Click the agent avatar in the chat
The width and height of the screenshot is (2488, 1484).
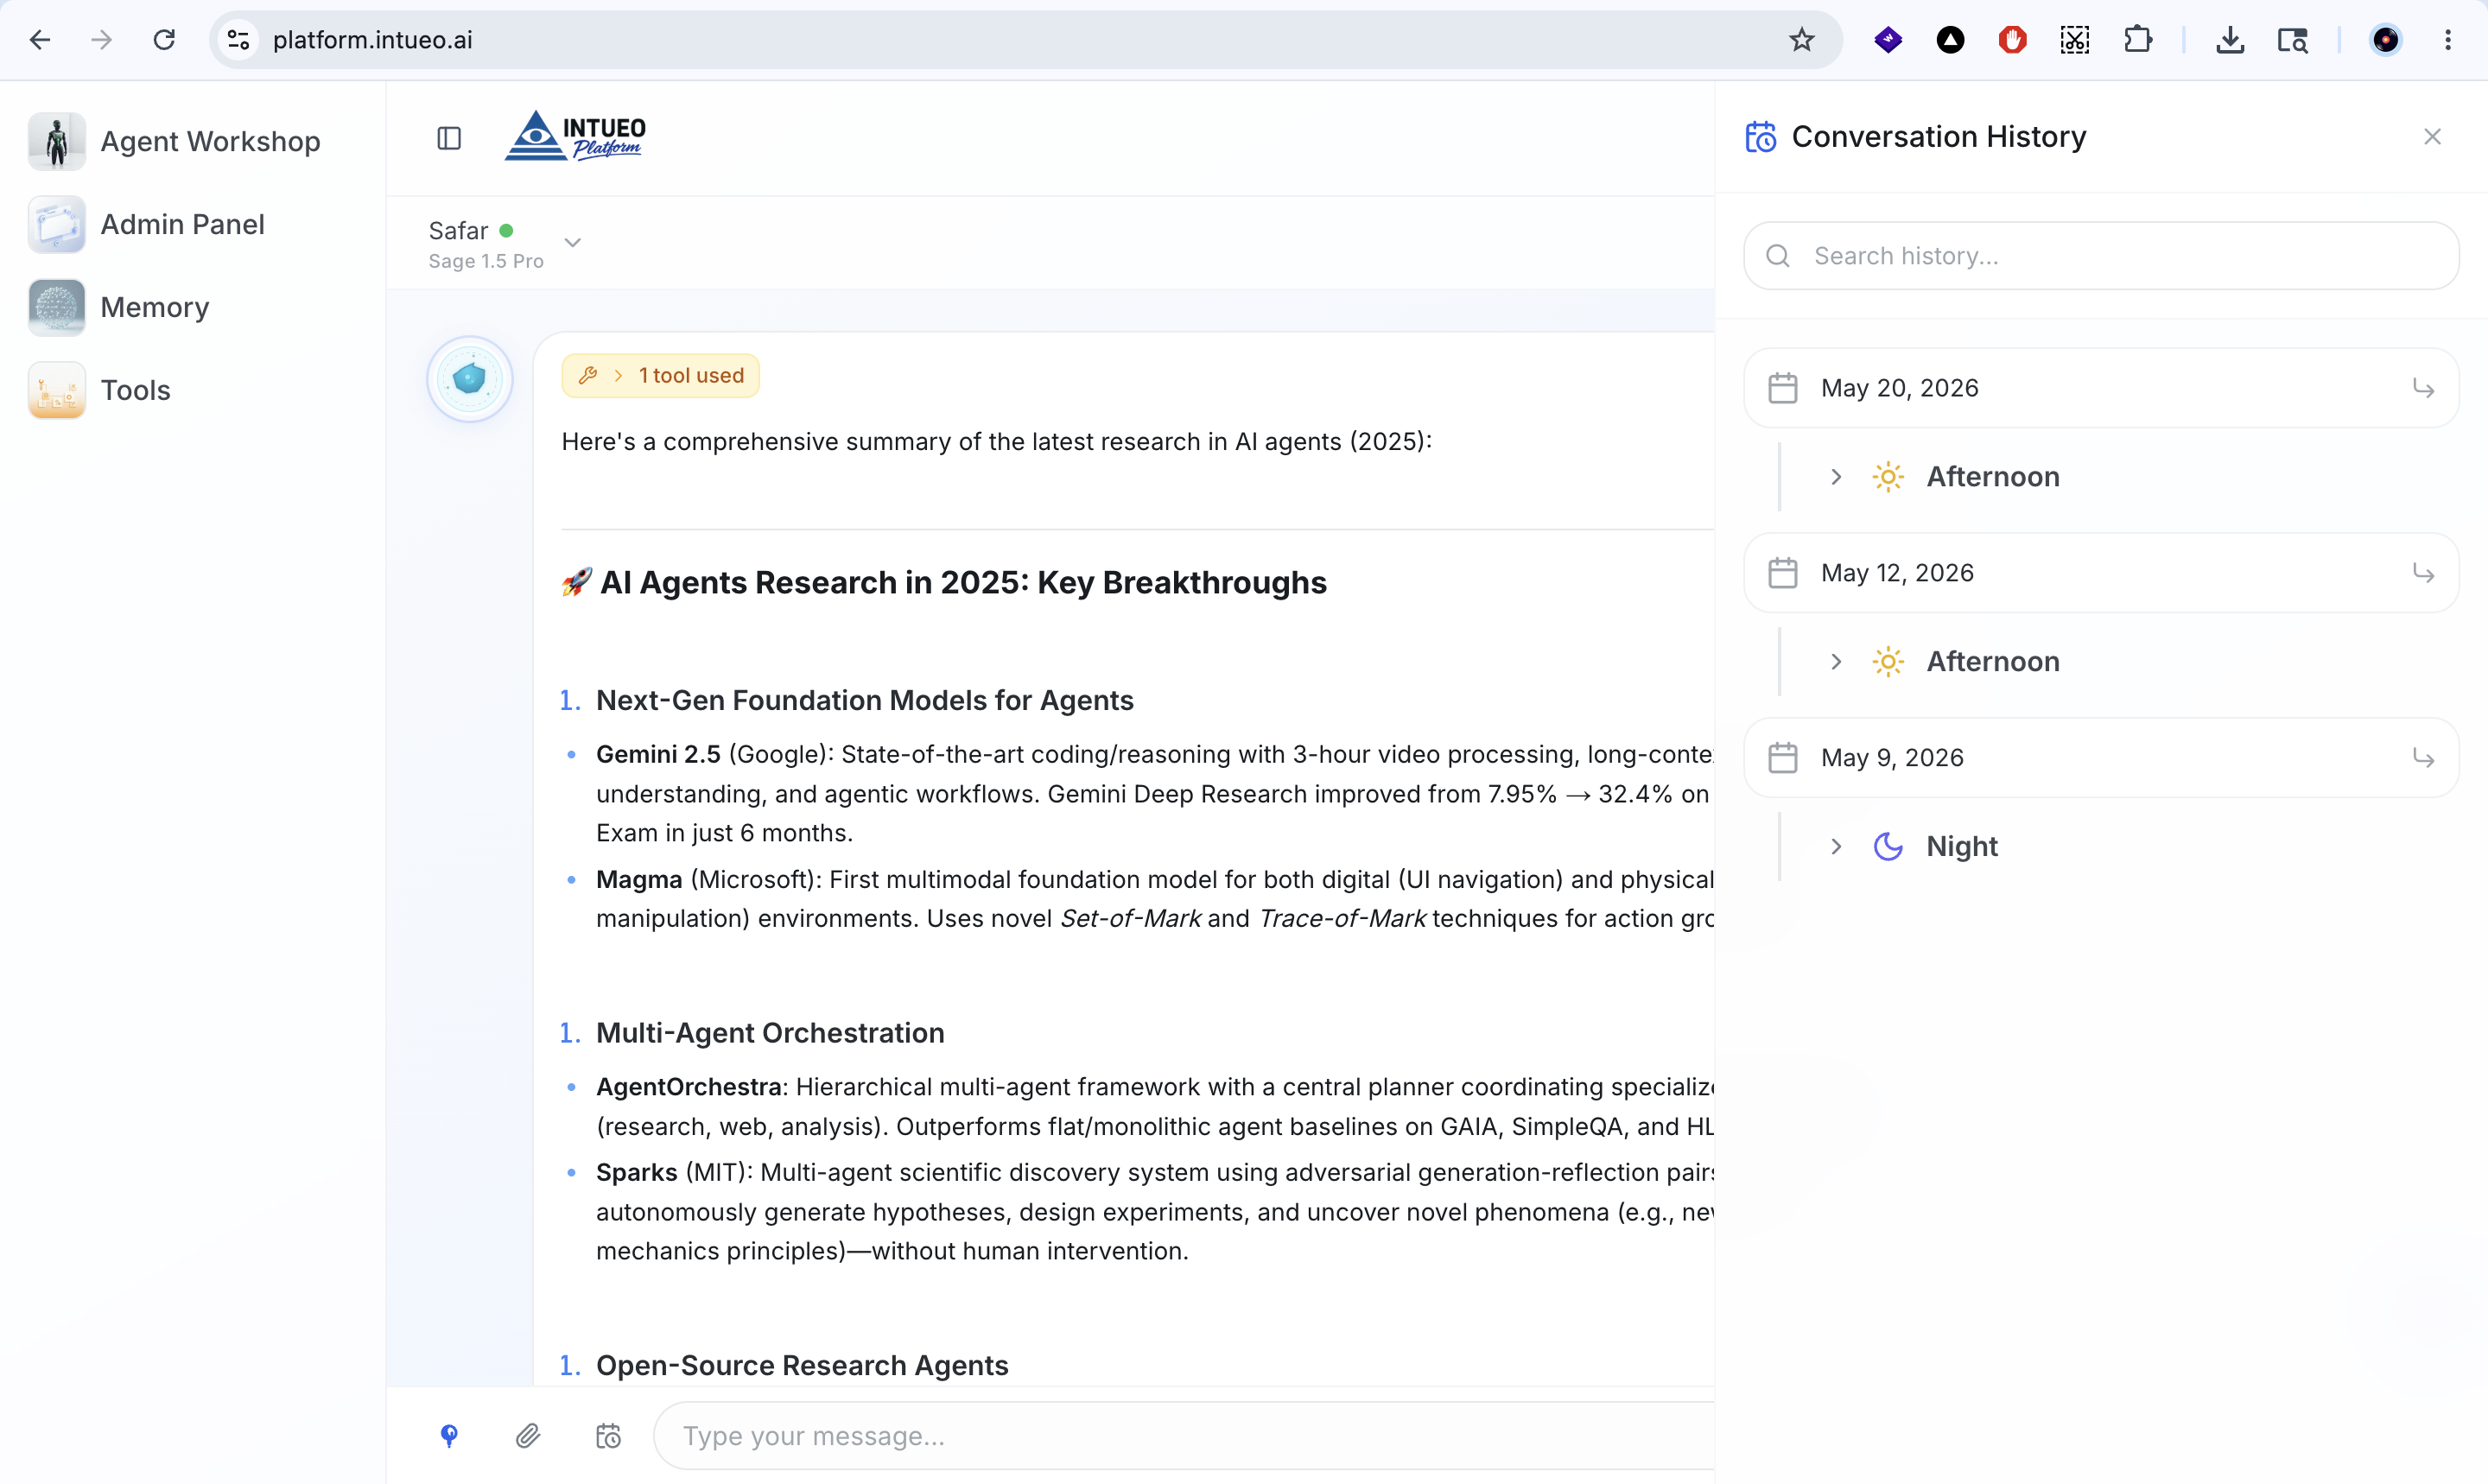pos(469,378)
